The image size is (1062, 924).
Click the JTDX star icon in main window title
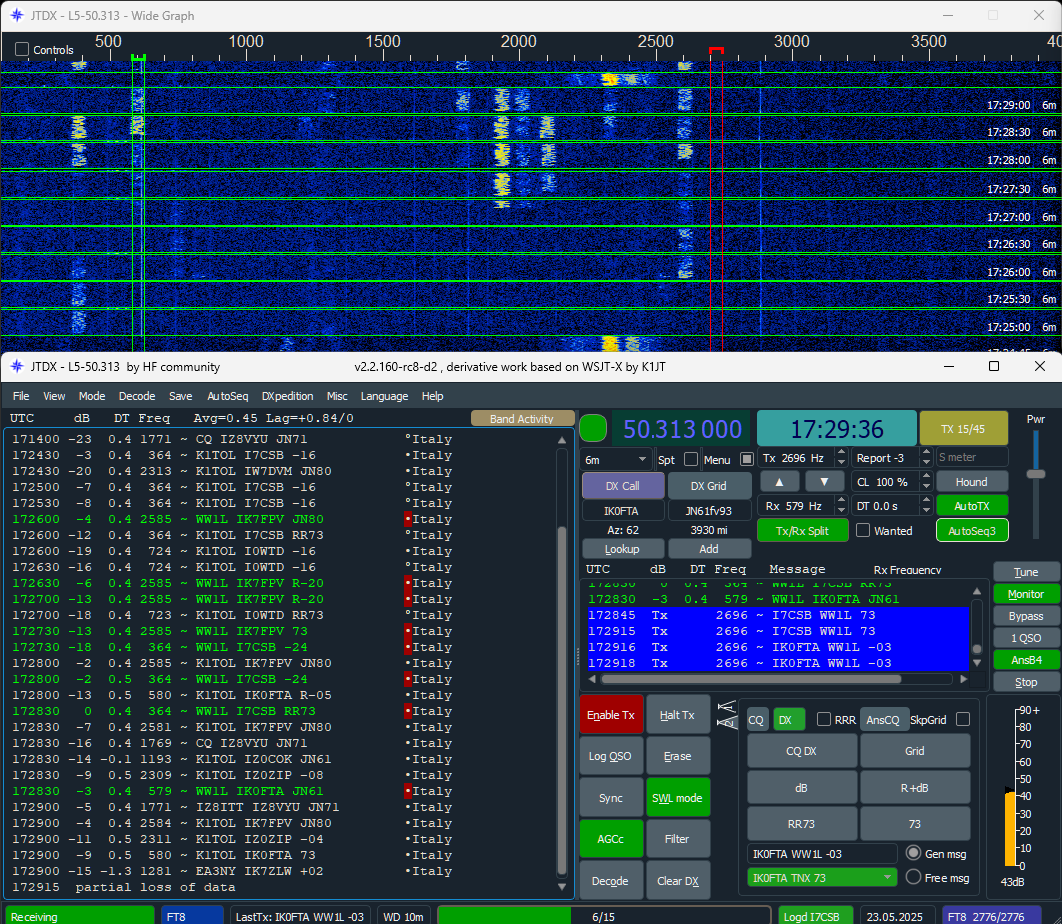point(17,366)
